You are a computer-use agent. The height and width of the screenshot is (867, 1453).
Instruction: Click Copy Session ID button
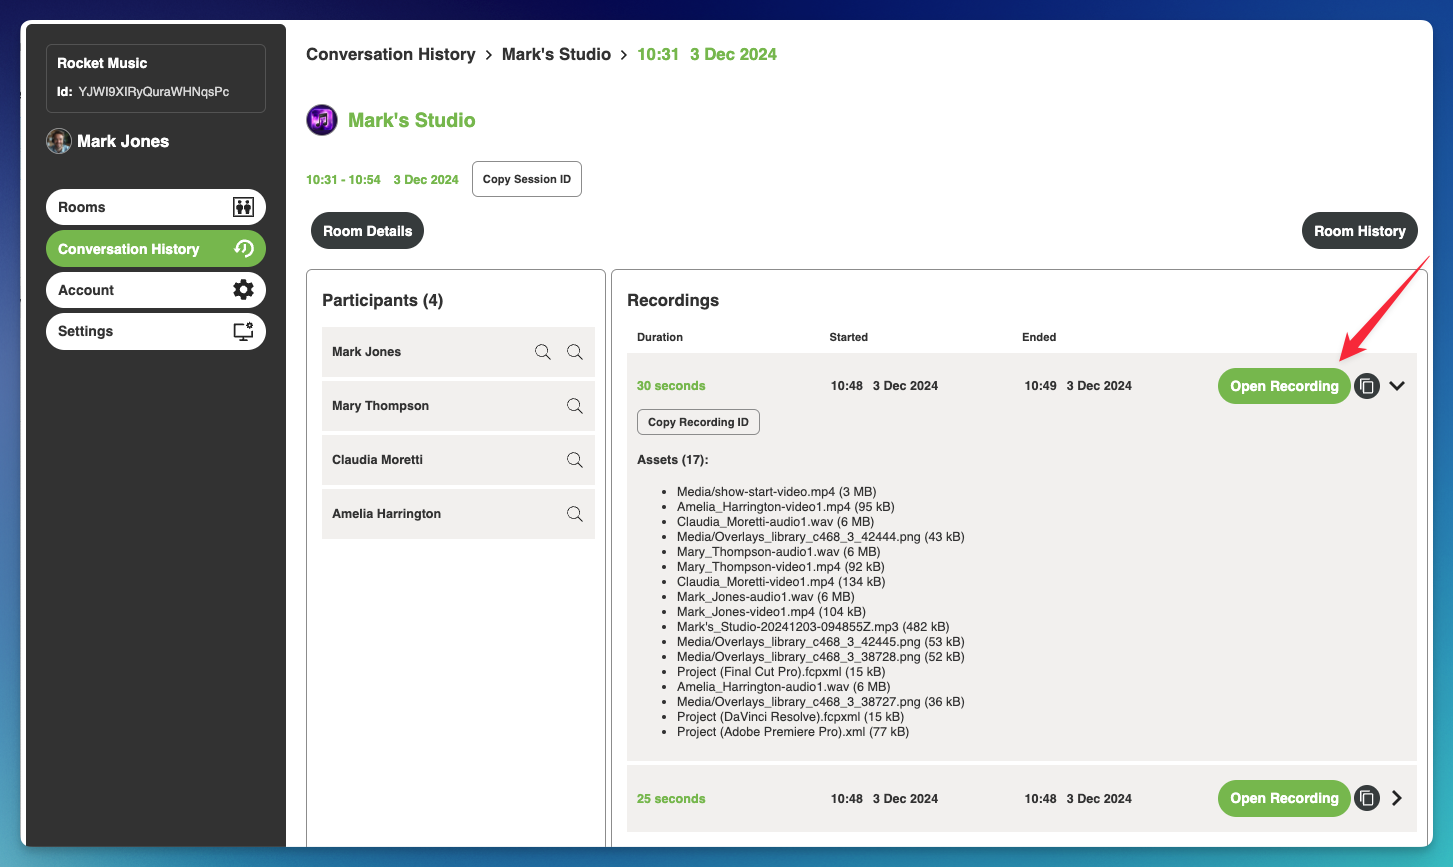527,179
